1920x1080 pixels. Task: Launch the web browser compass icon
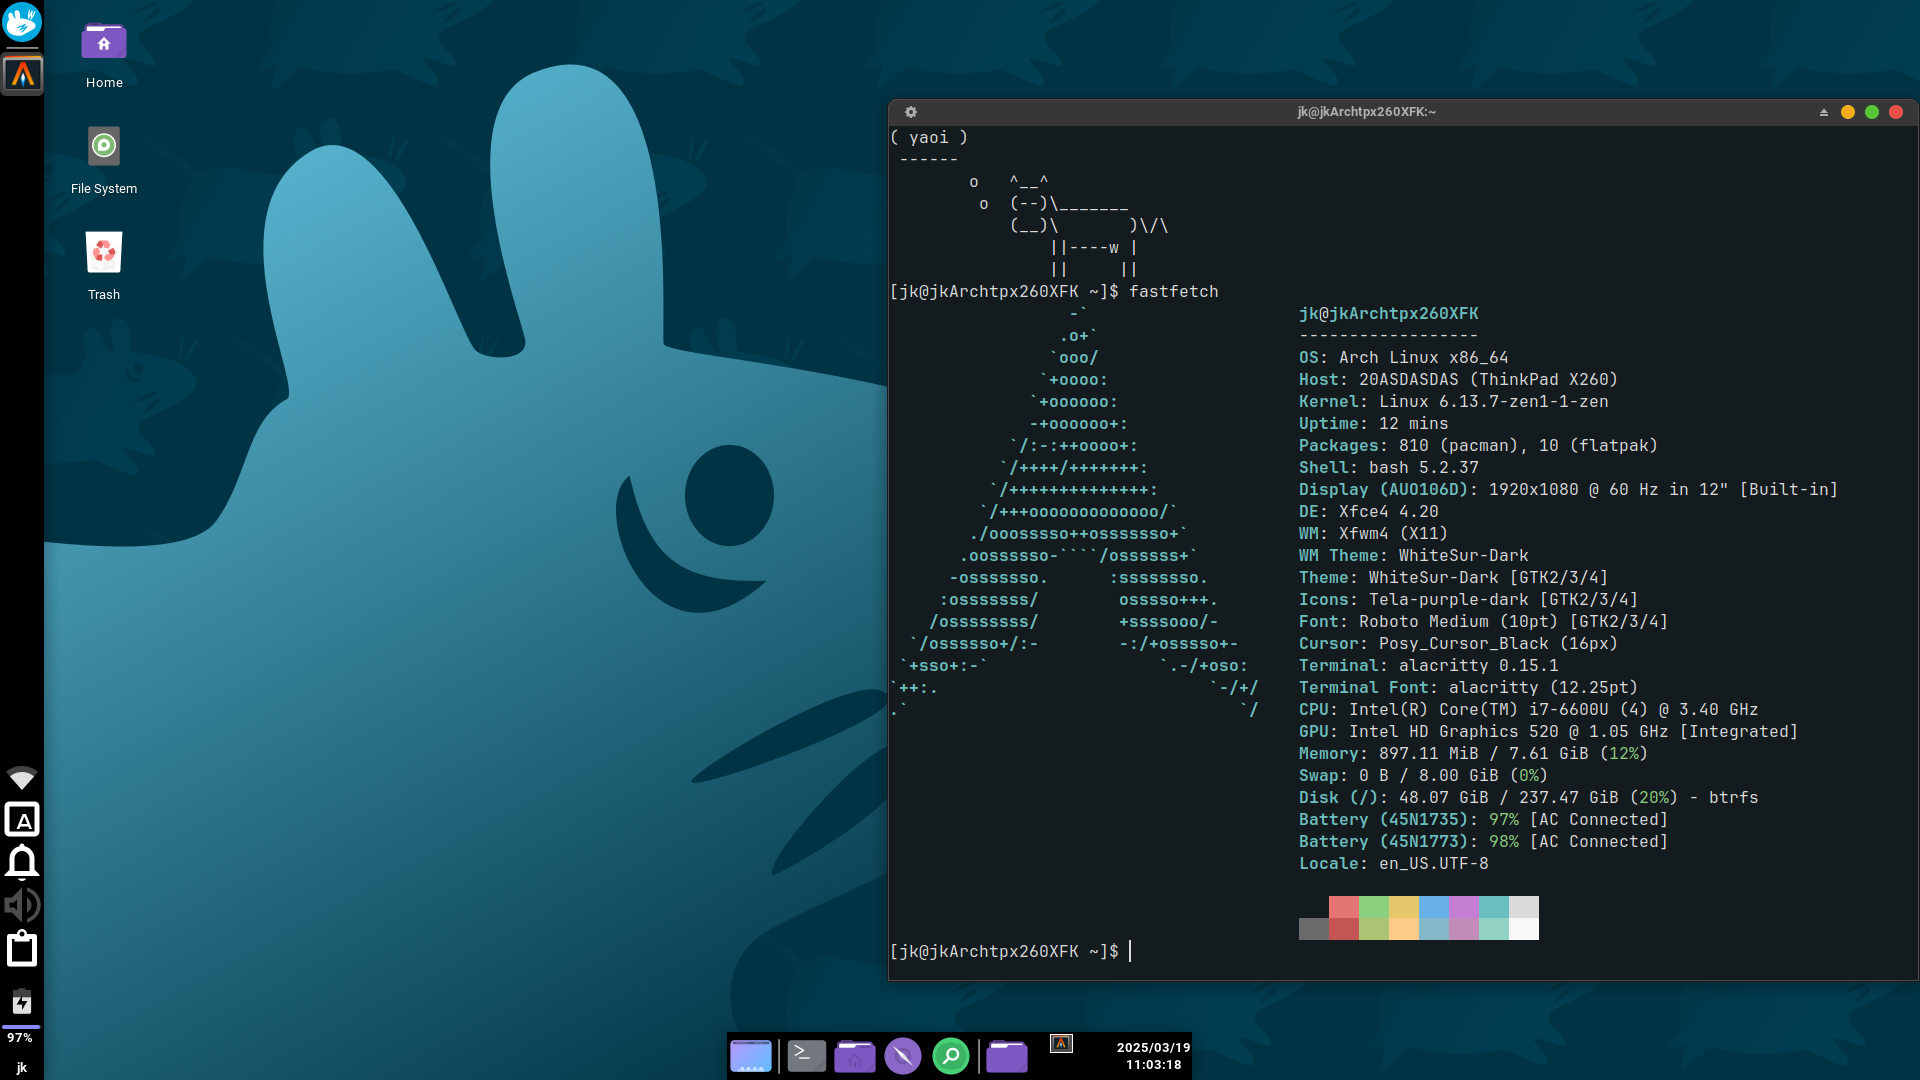point(903,1056)
